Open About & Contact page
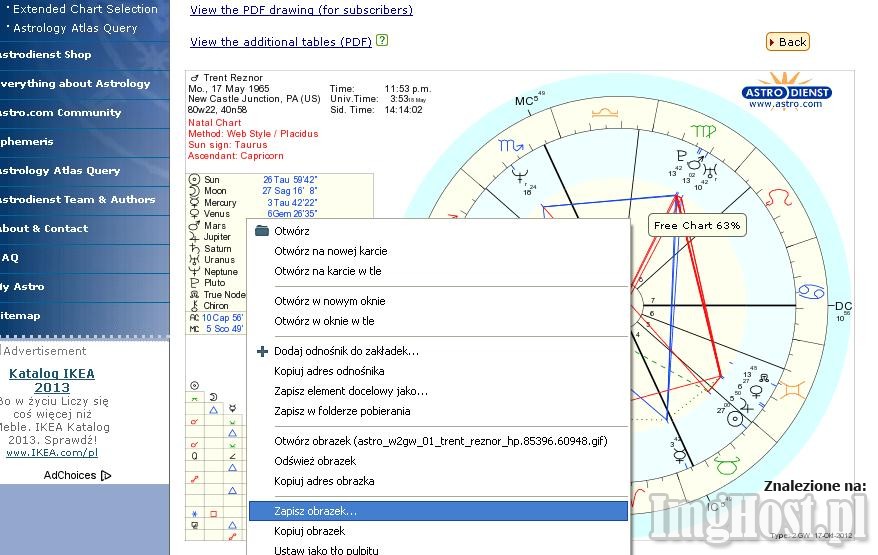Image resolution: width=878 pixels, height=555 pixels. pos(44,228)
